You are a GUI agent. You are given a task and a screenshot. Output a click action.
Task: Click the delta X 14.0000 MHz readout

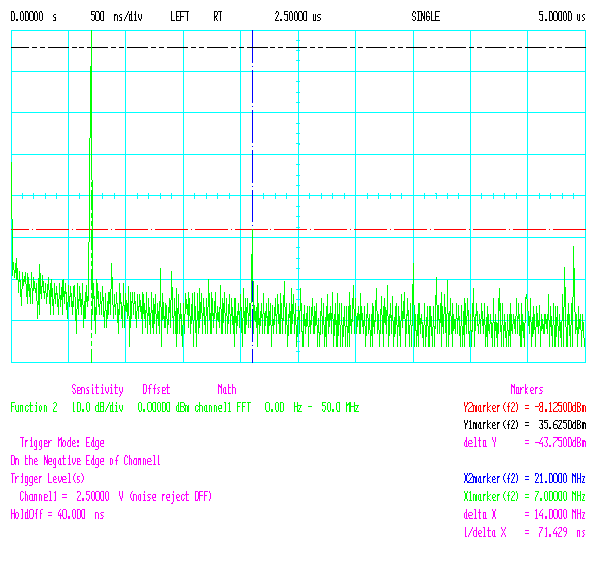pos(525,514)
